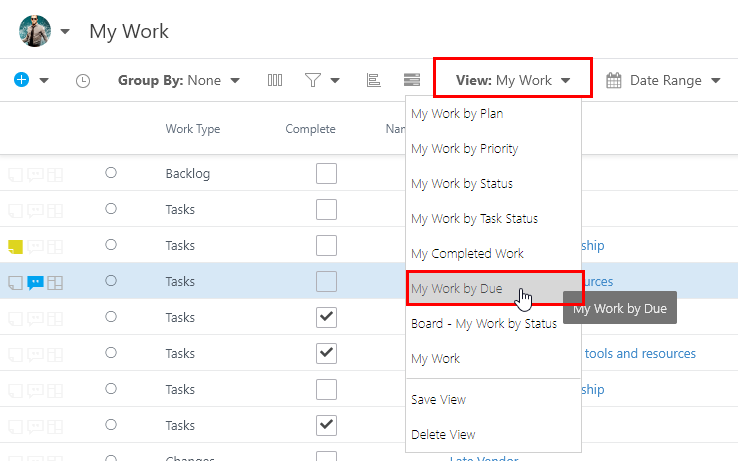Click layout icon in the yellow note row

55,247
